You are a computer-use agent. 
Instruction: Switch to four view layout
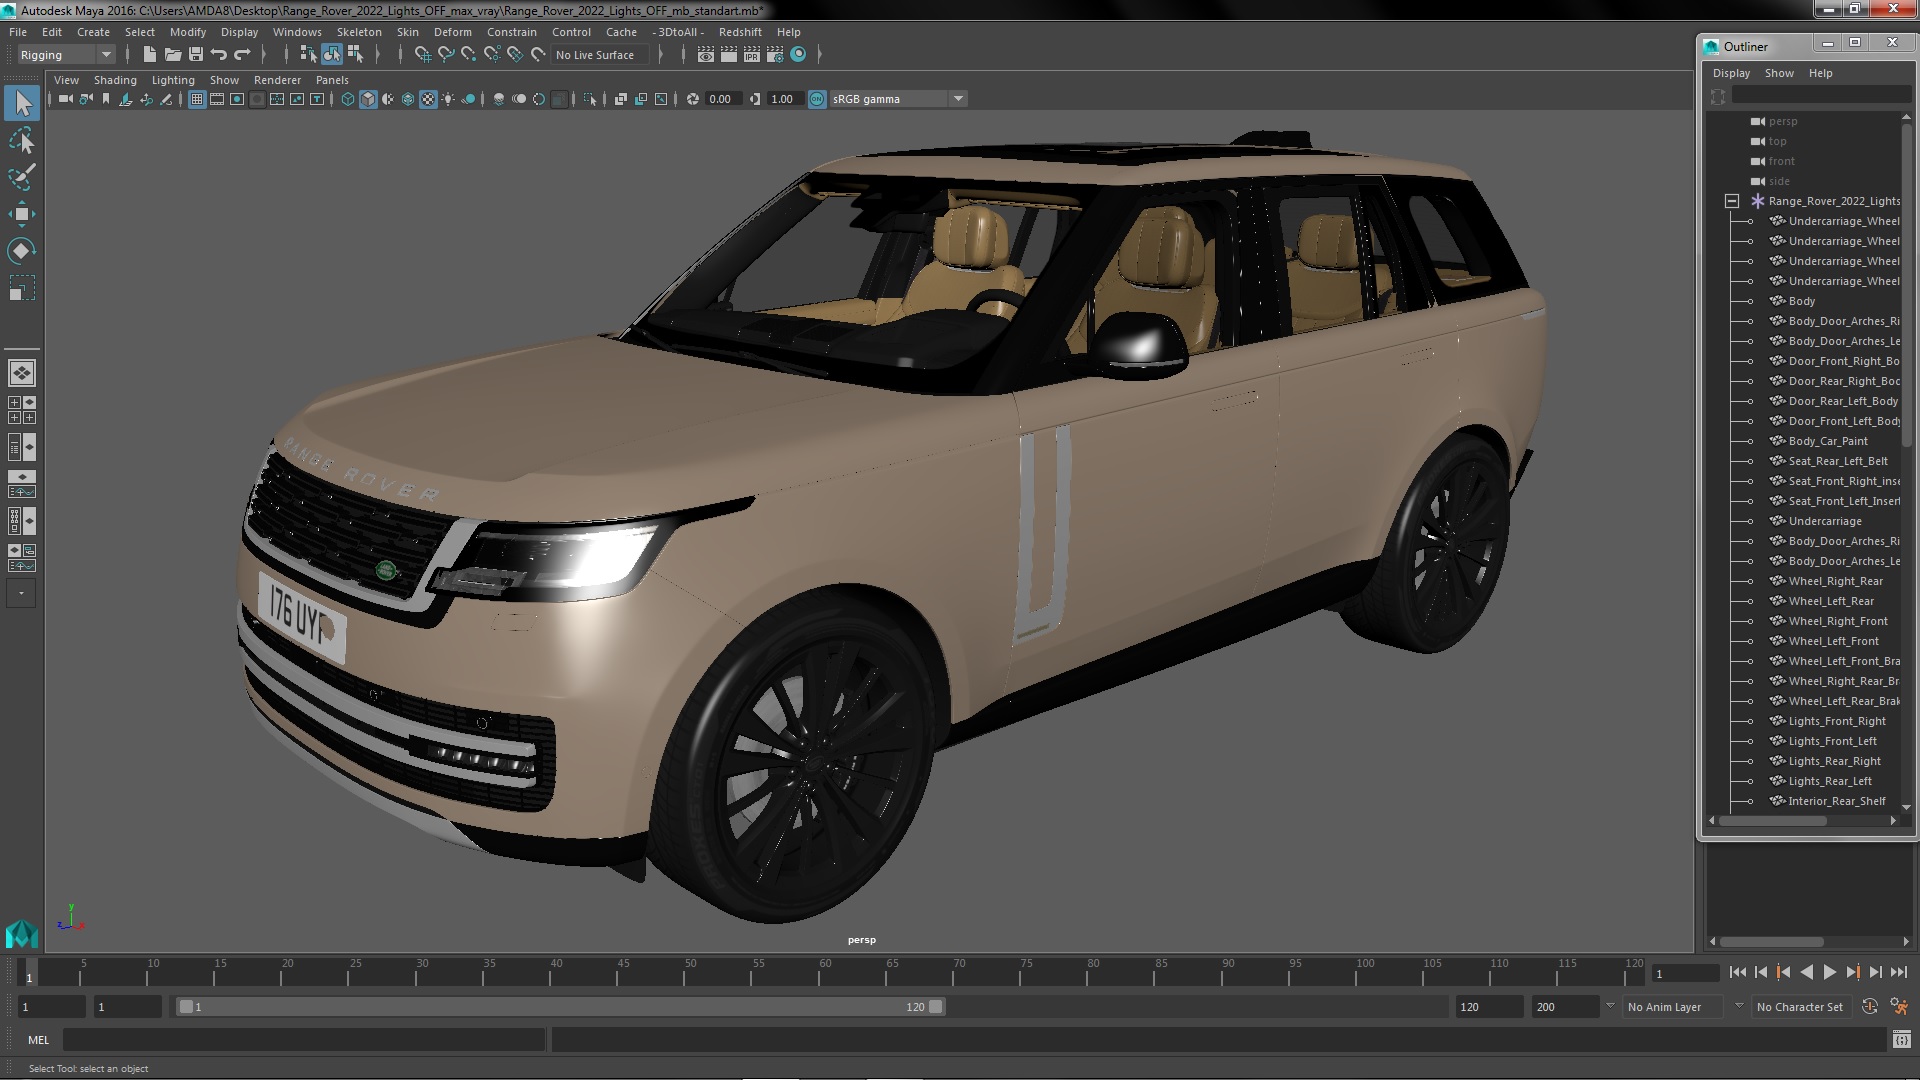22,410
